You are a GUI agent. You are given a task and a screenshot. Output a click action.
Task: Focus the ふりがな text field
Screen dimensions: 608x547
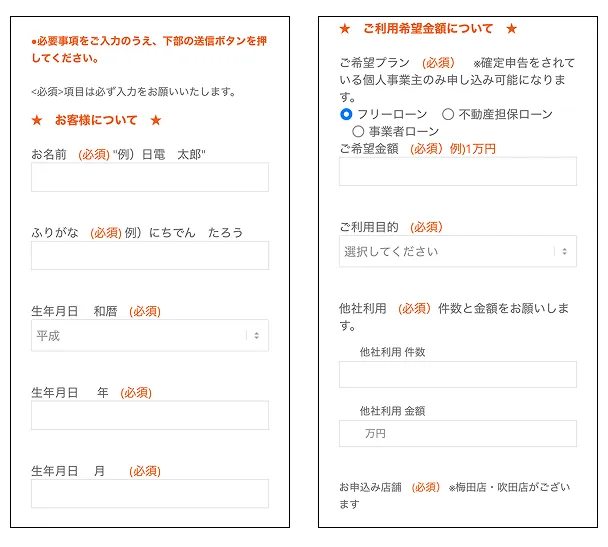(150, 255)
